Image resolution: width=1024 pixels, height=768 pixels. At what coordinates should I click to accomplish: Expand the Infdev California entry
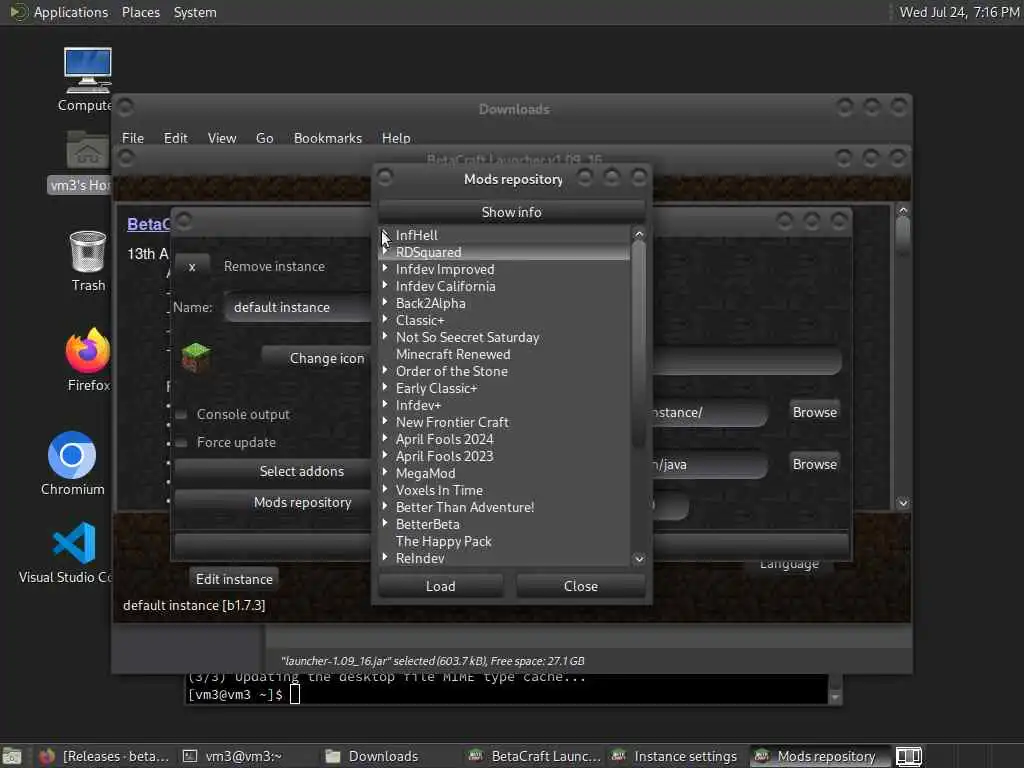coord(385,285)
